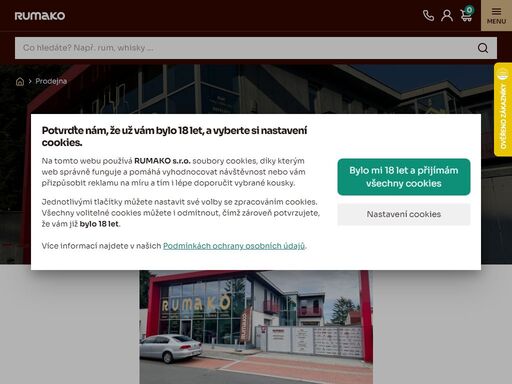Go to home via breadcrumb house icon

(20, 81)
